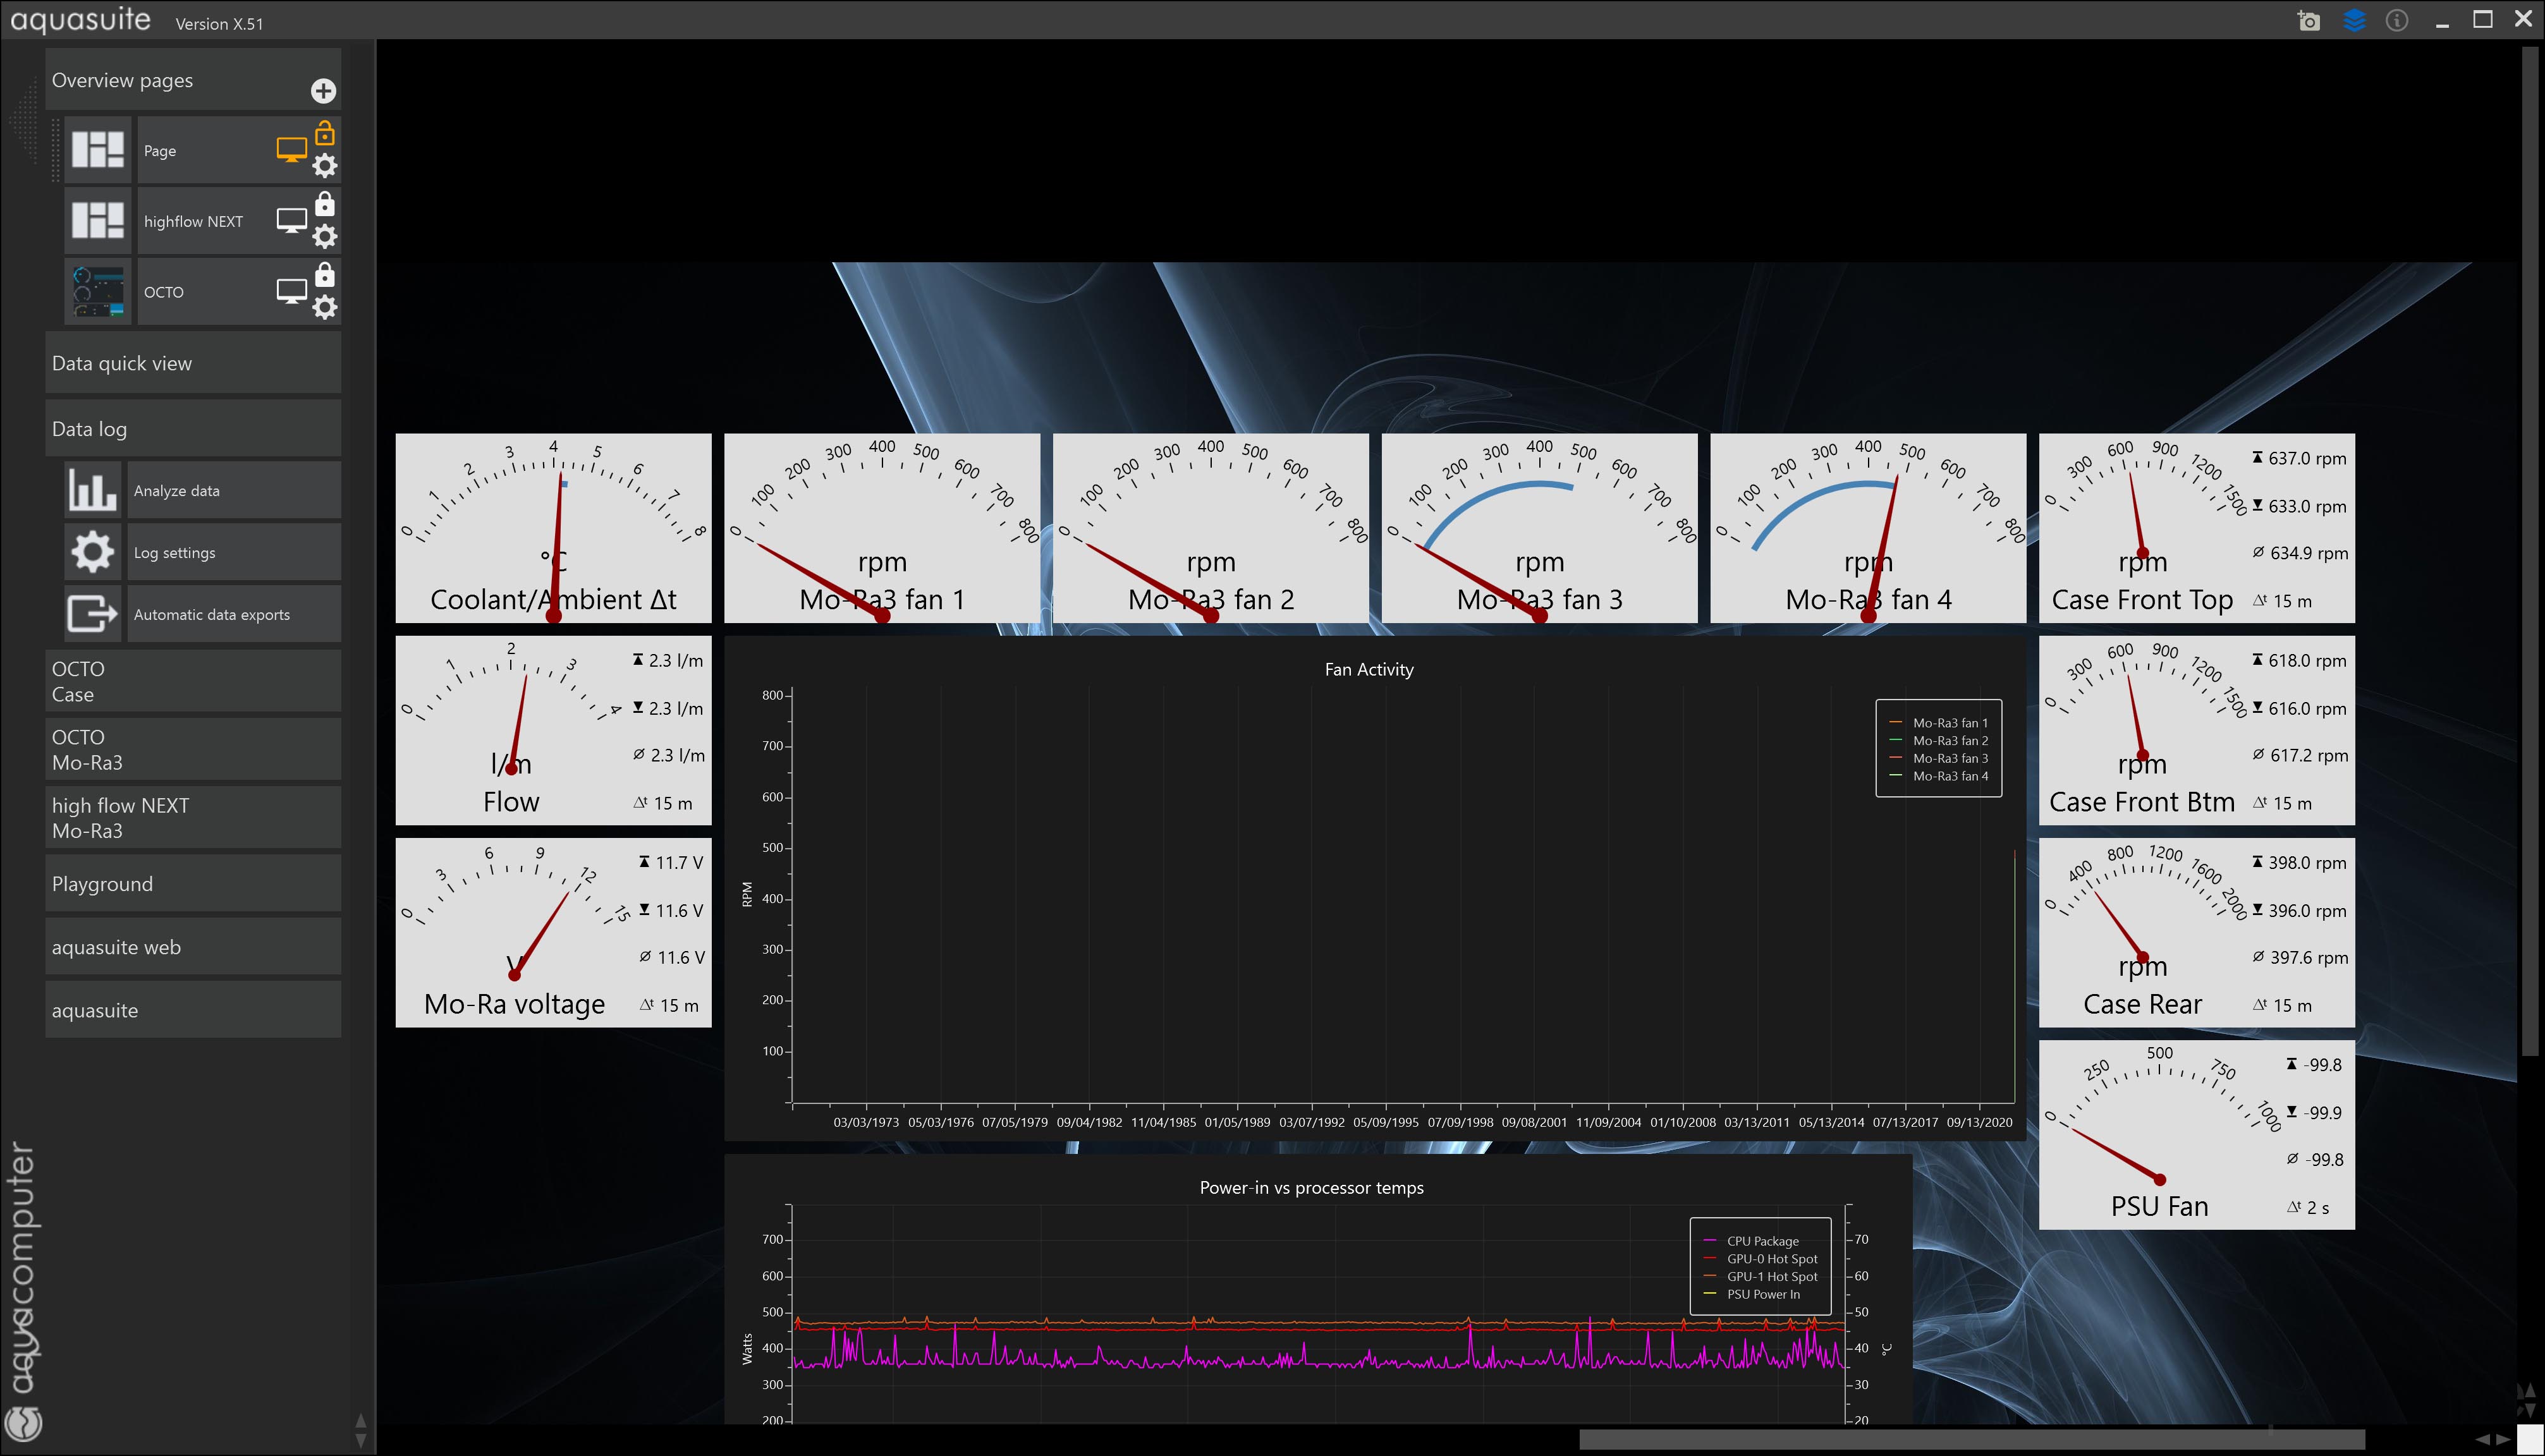Open the Analyze data chart icon

92,490
